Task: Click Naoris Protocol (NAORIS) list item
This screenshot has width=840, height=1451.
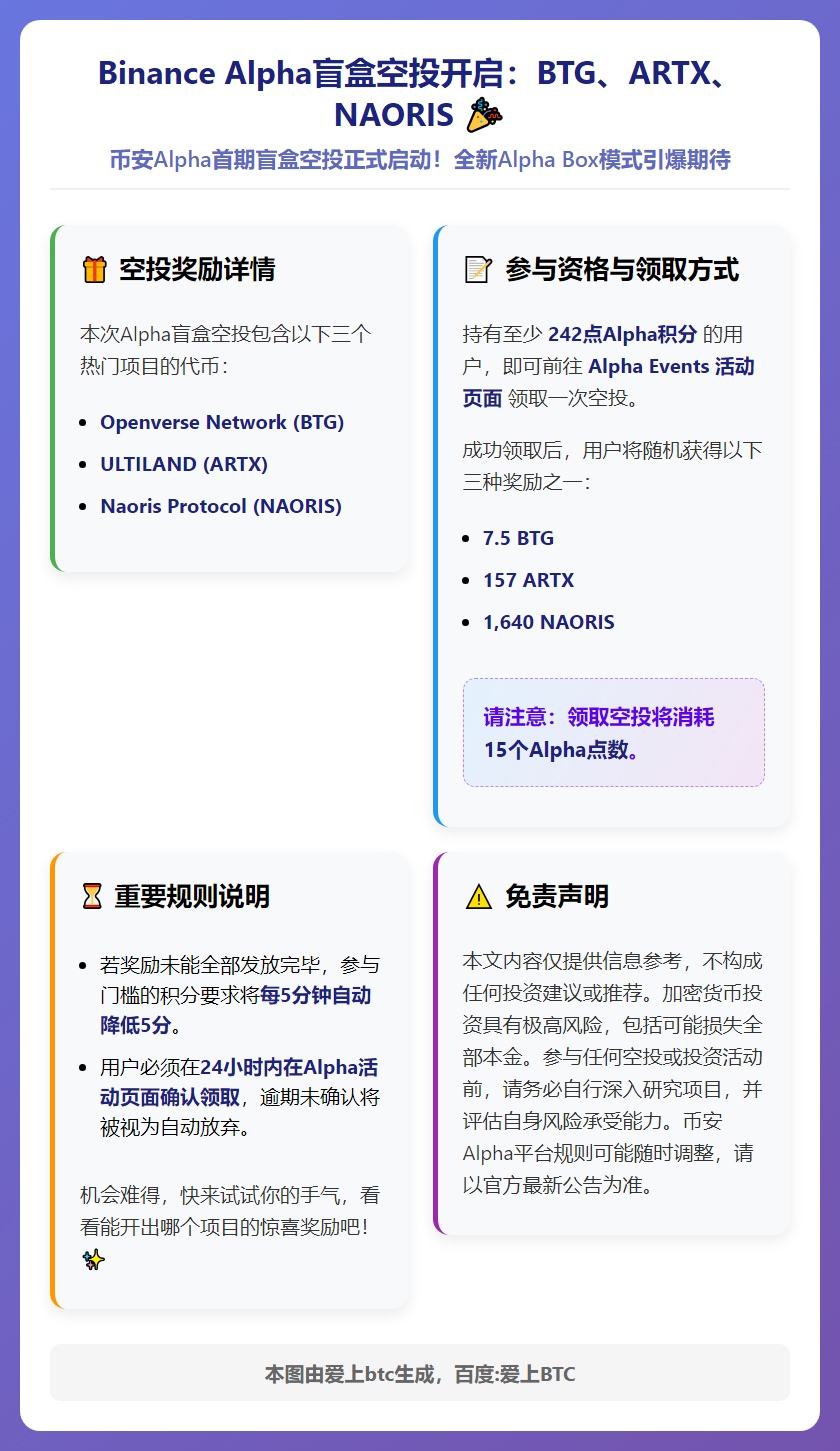Action: [221, 506]
